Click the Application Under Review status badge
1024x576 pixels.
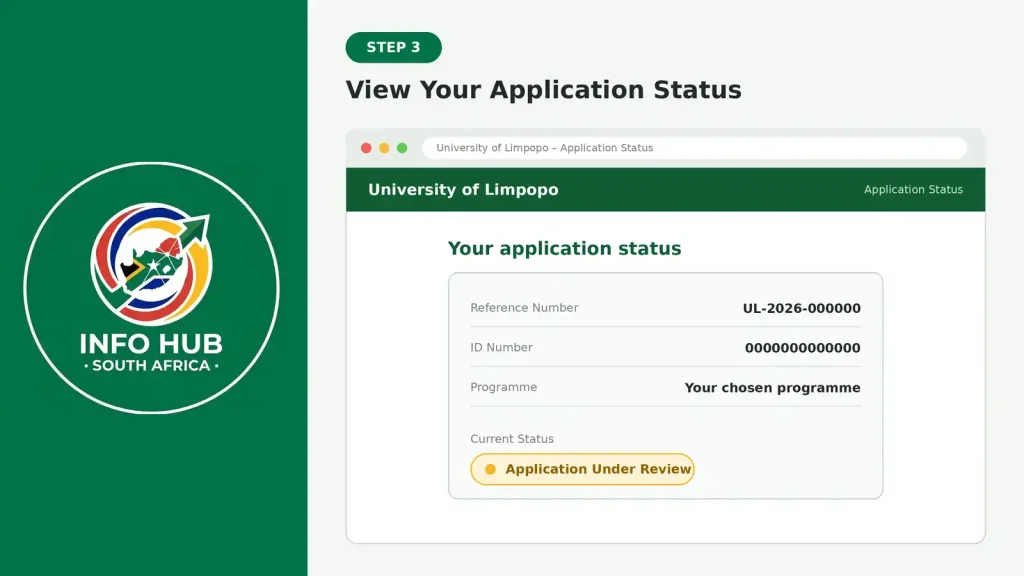coord(582,469)
